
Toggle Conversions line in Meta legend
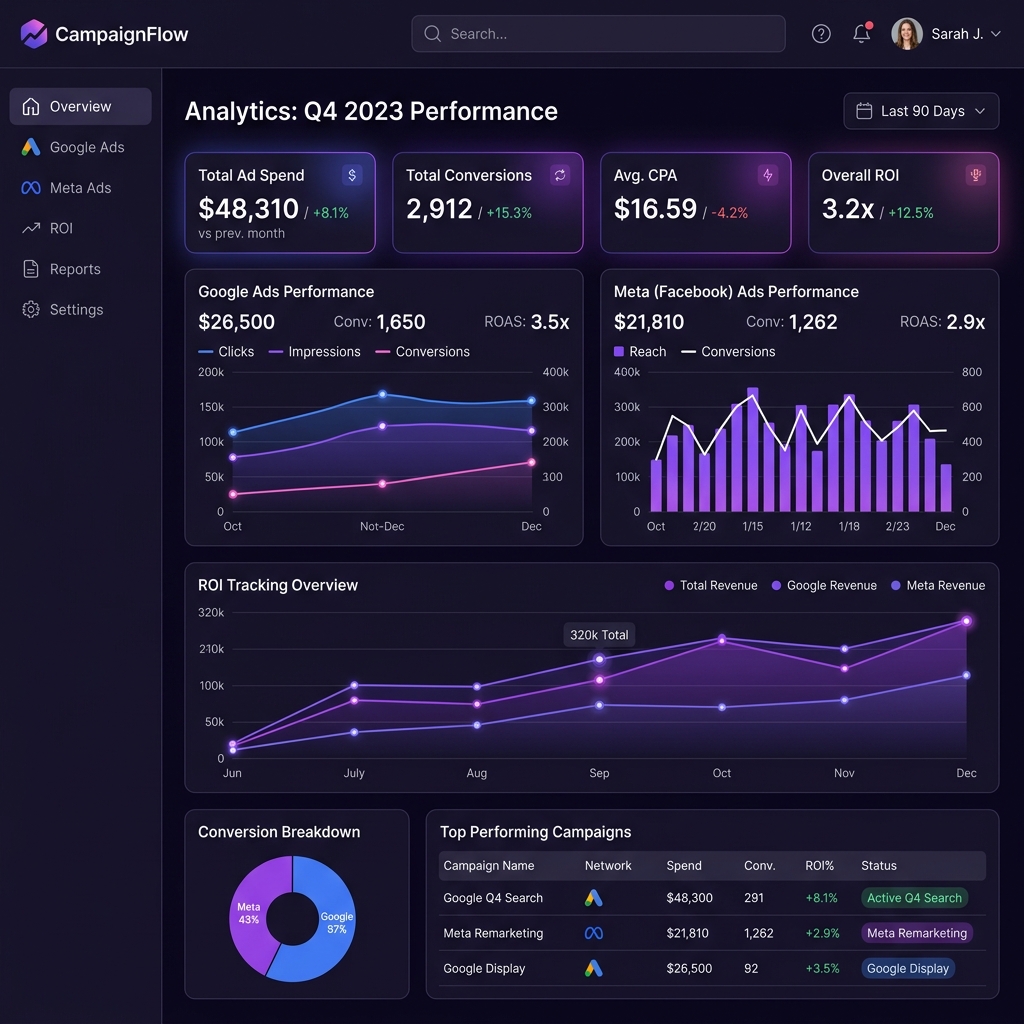click(x=728, y=351)
